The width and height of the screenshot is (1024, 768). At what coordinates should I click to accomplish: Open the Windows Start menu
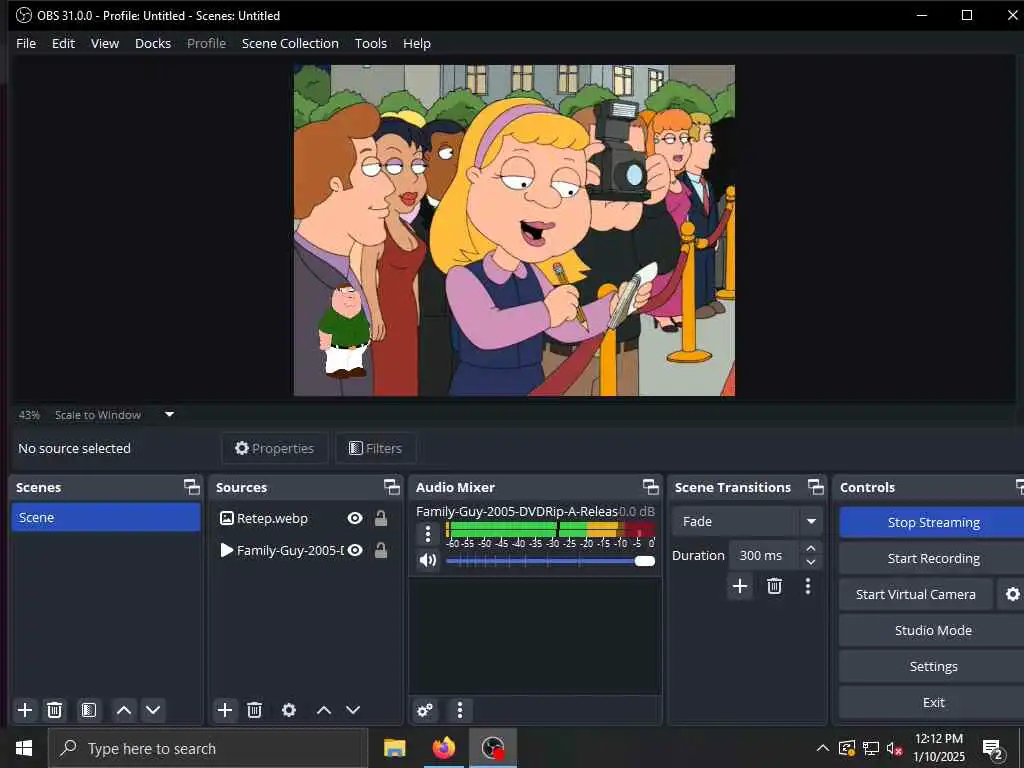click(x=24, y=748)
